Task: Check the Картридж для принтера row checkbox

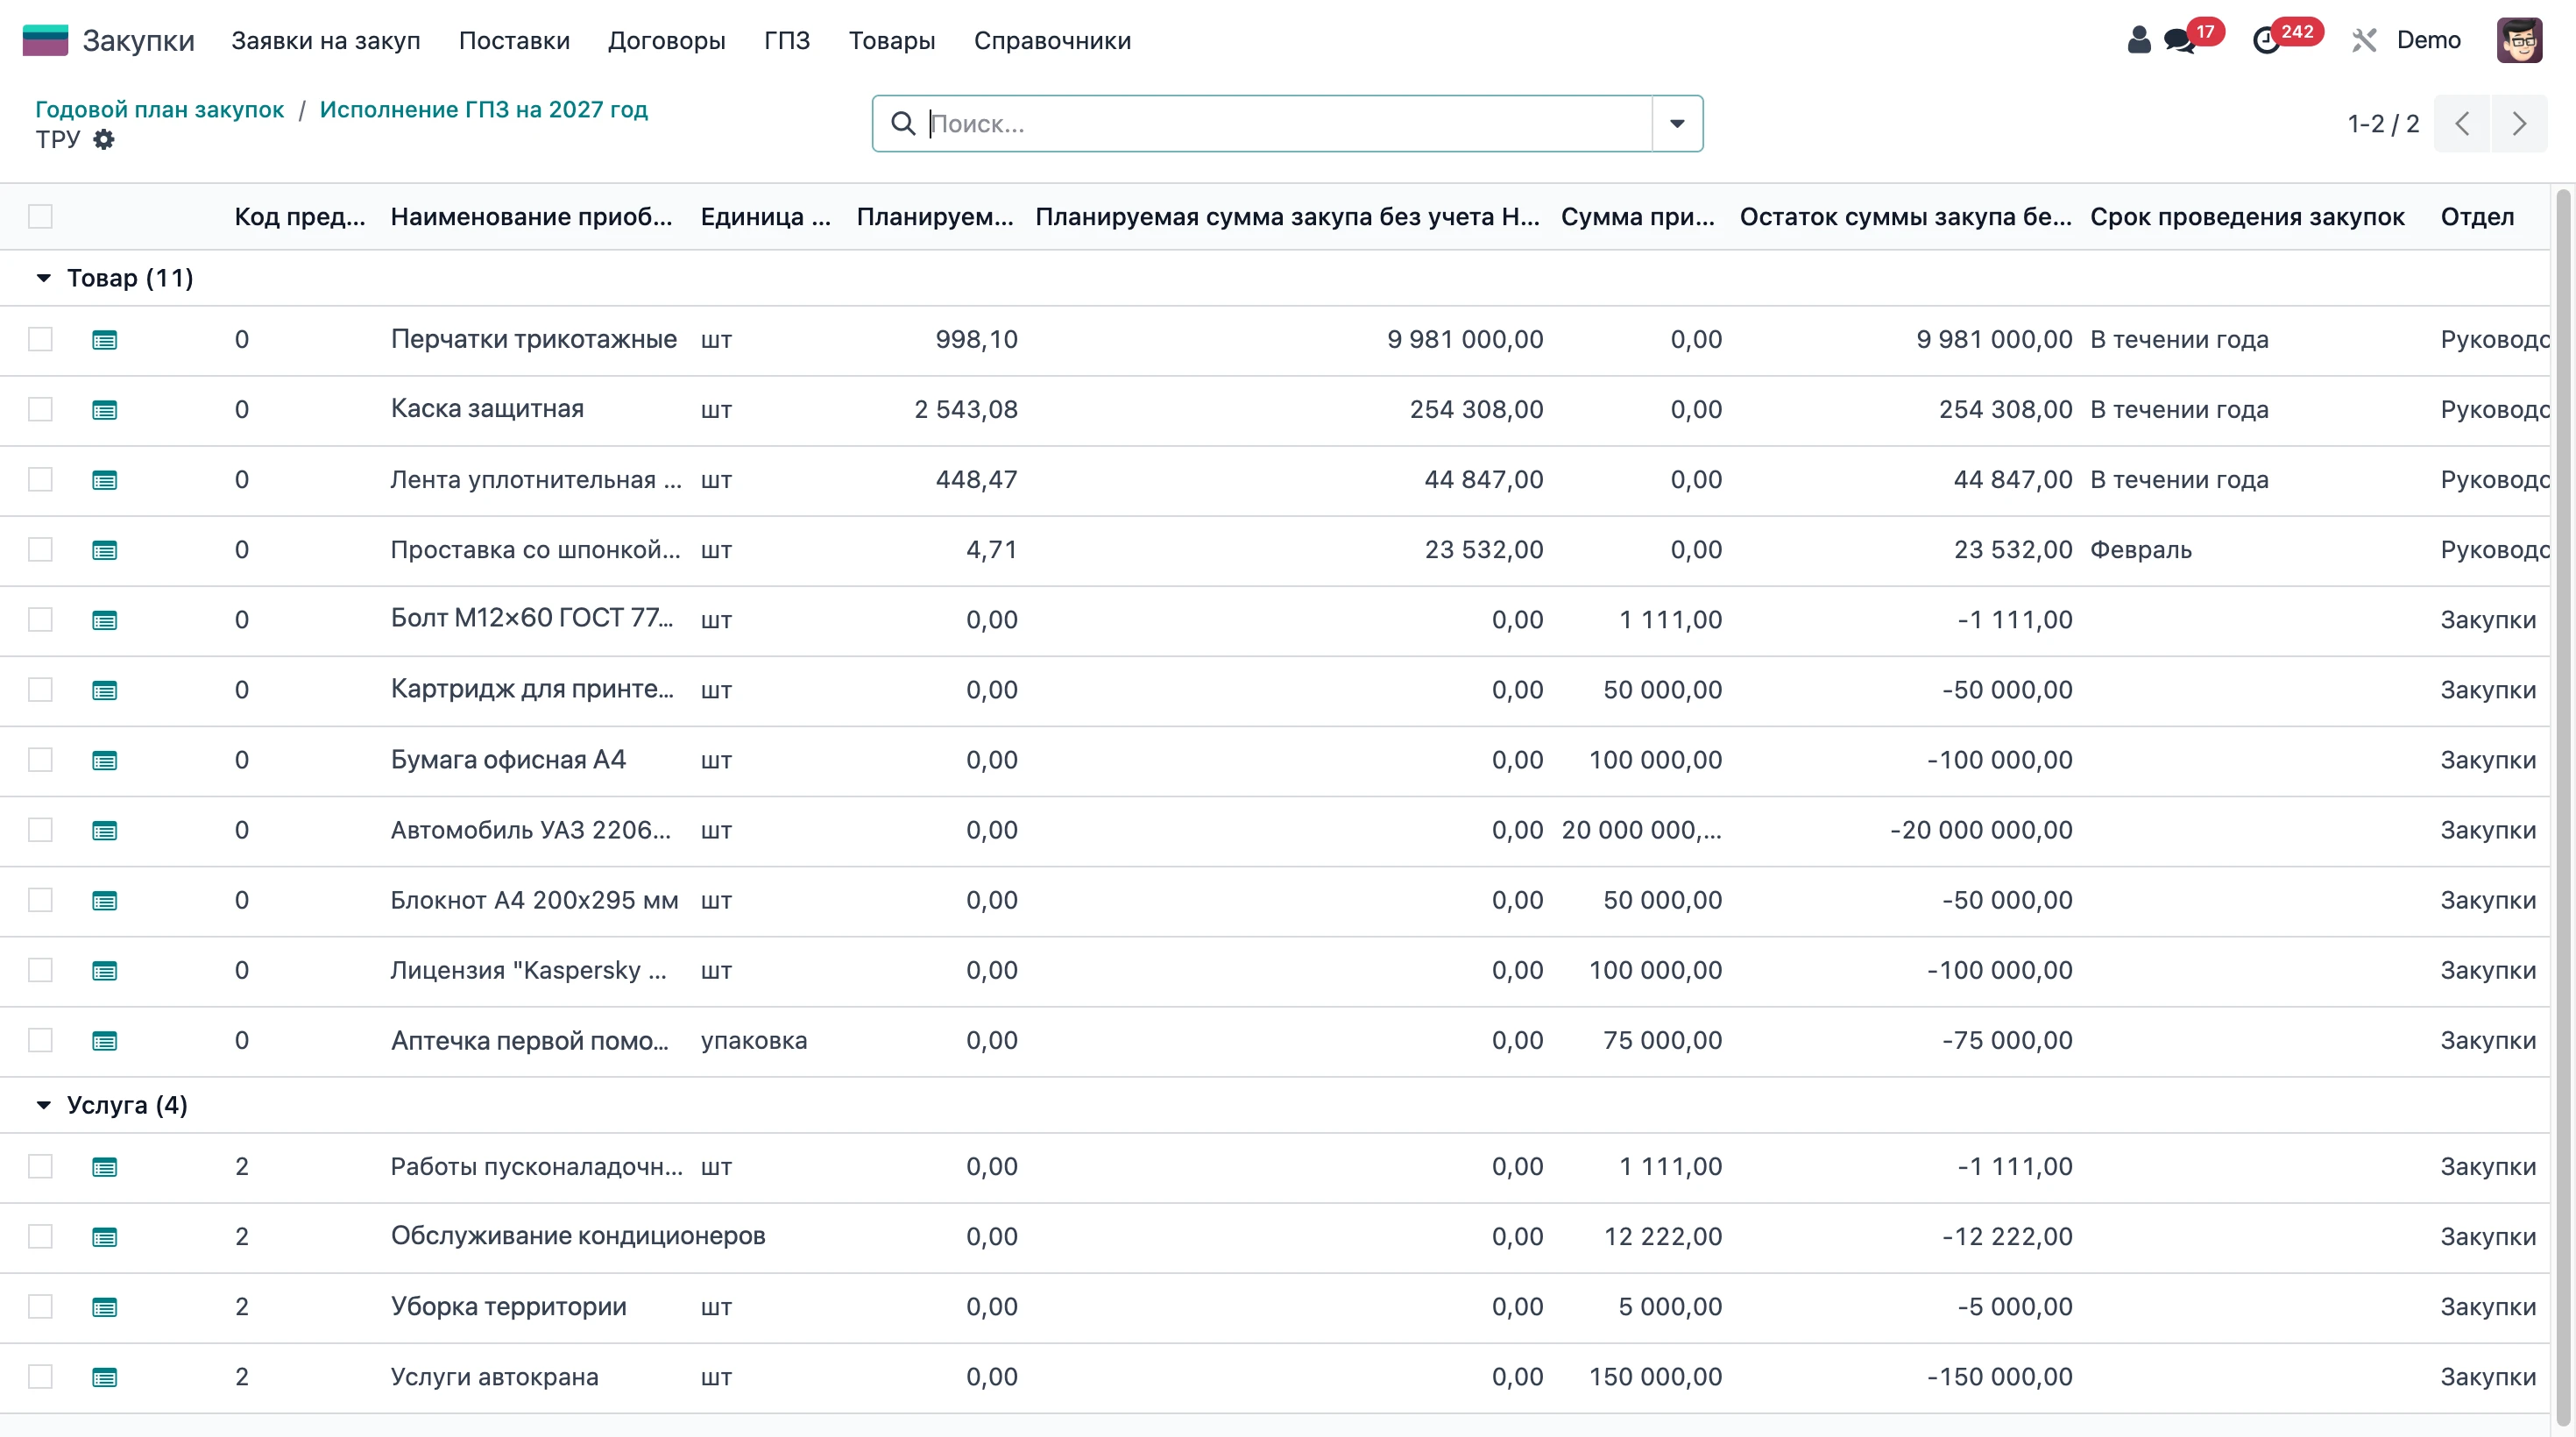Action: (40, 689)
